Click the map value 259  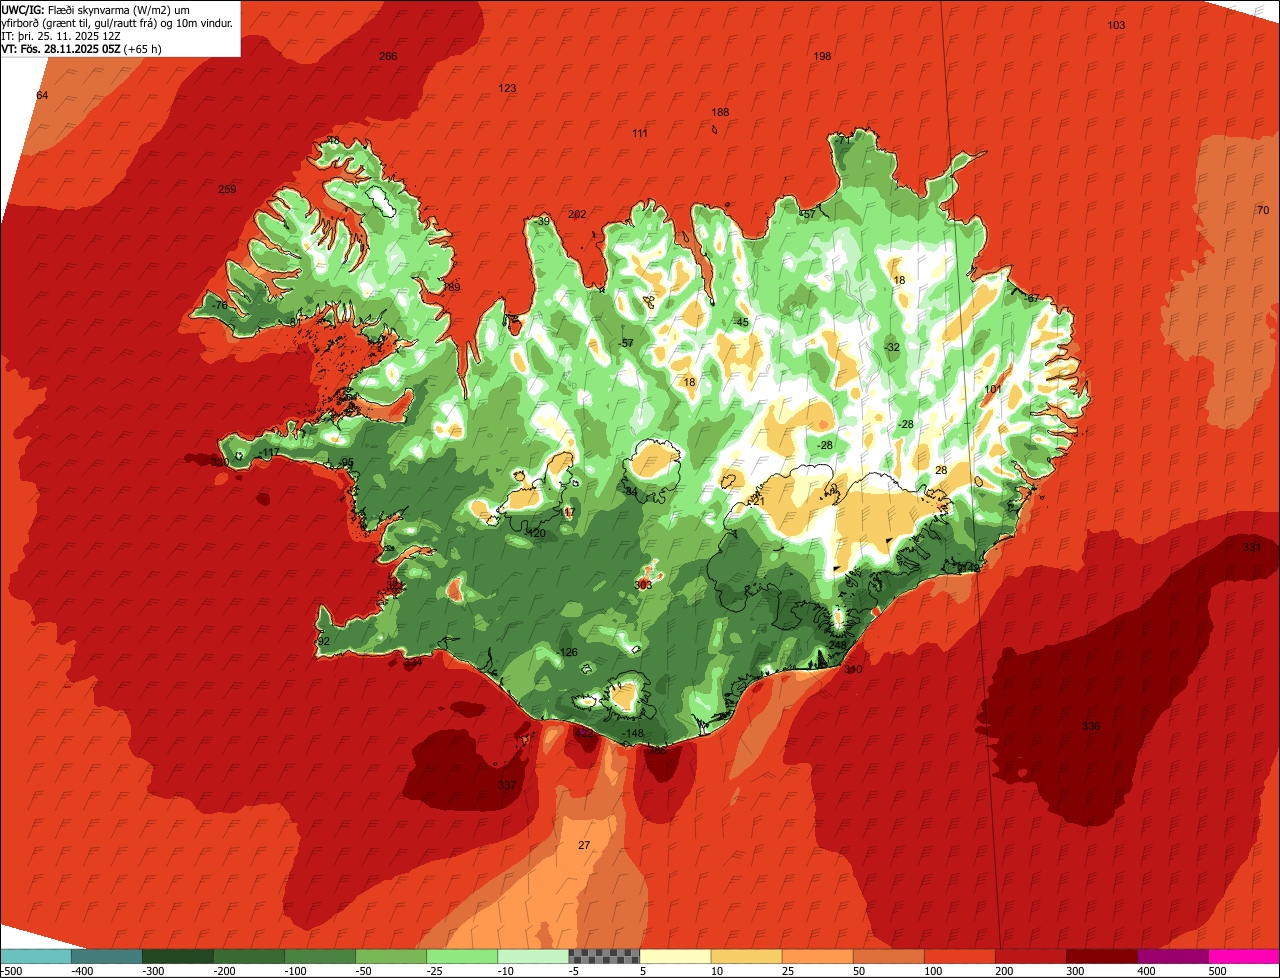coord(227,189)
